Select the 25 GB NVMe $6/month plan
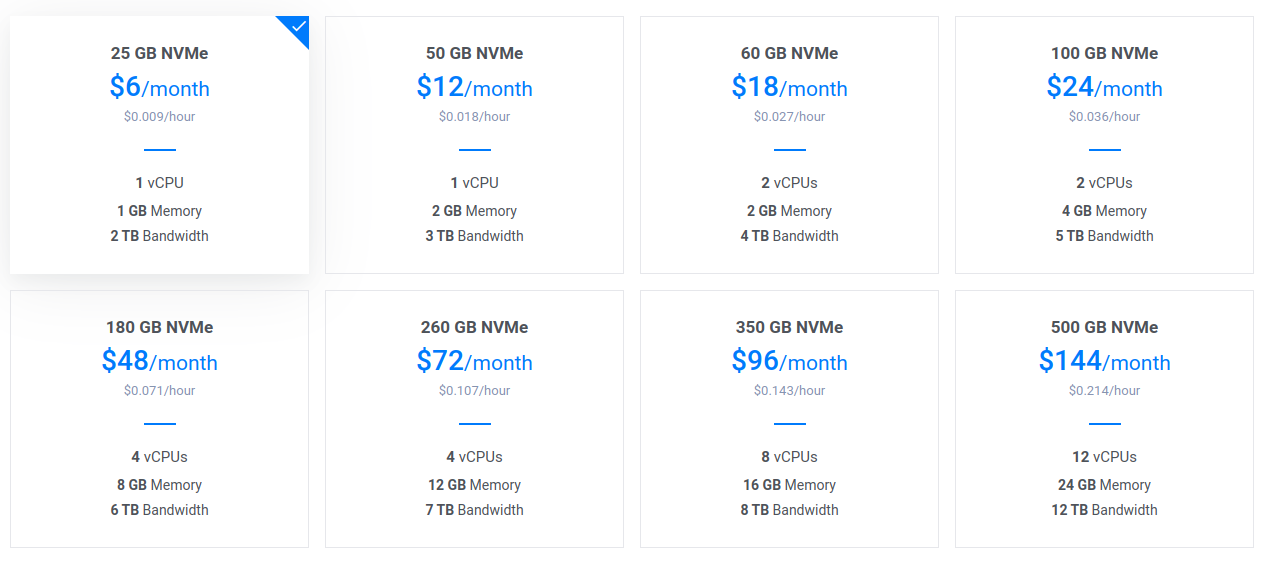Screen dimensions: 1276x568 tap(159, 145)
